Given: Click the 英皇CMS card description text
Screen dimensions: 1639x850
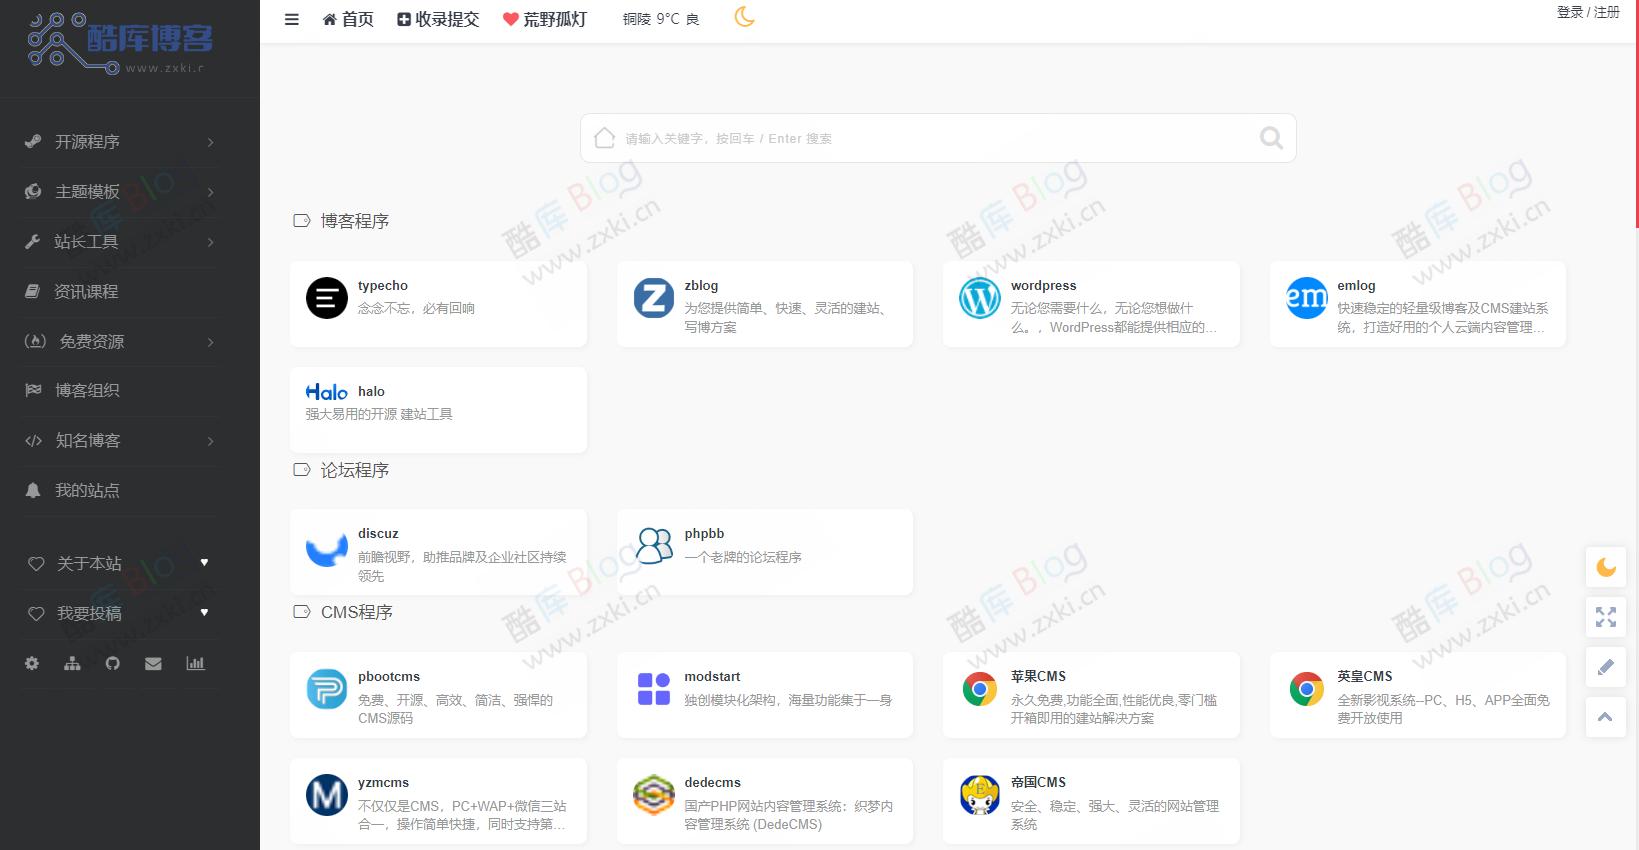Looking at the screenshot, I should pyautogui.click(x=1443, y=709).
